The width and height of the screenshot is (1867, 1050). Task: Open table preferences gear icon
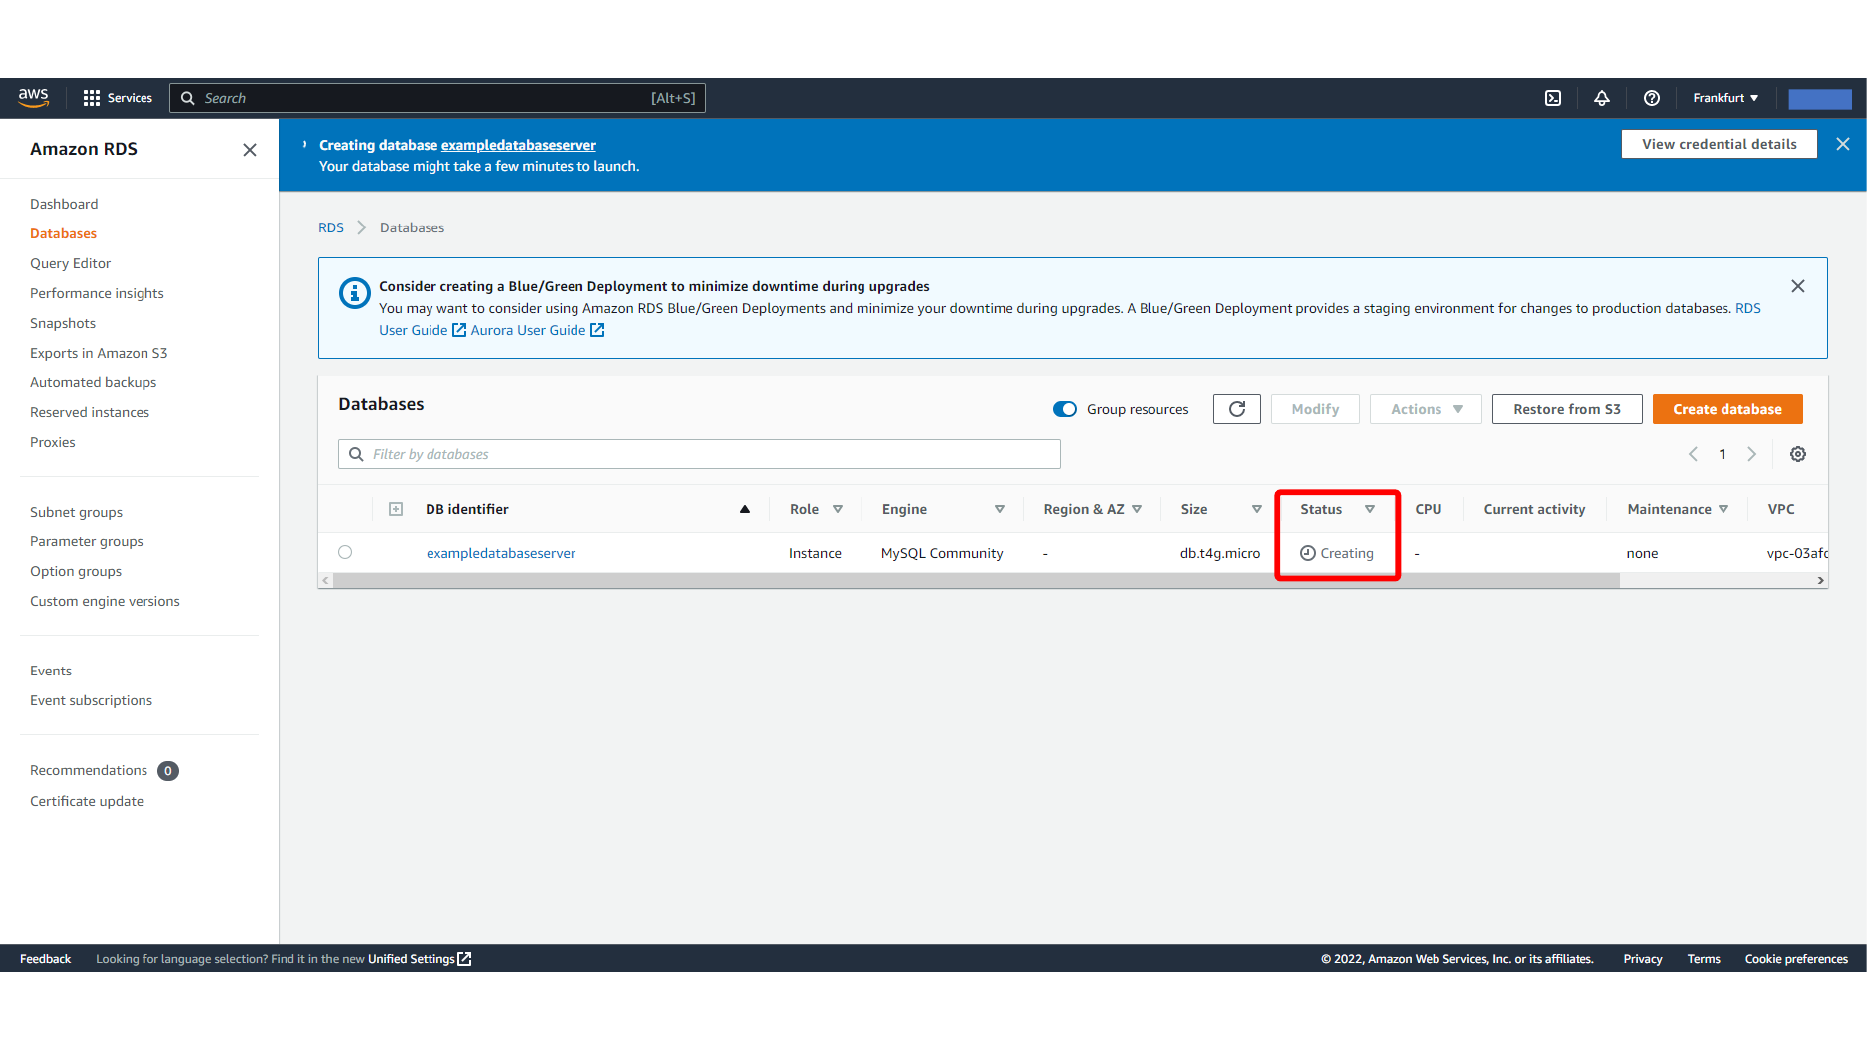pos(1798,454)
